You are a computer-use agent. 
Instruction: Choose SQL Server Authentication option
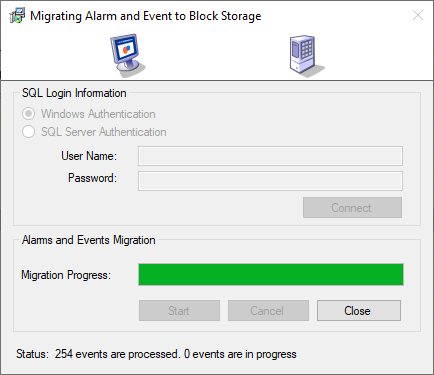(x=28, y=132)
